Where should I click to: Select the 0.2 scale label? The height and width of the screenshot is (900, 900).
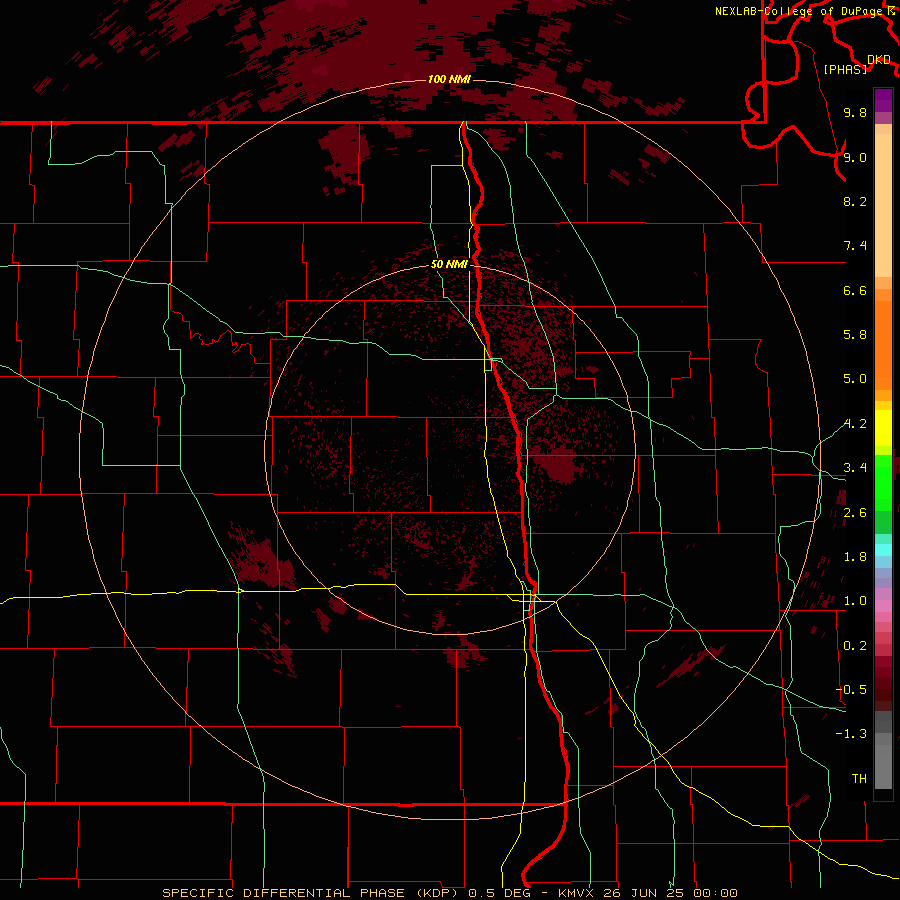click(855, 646)
